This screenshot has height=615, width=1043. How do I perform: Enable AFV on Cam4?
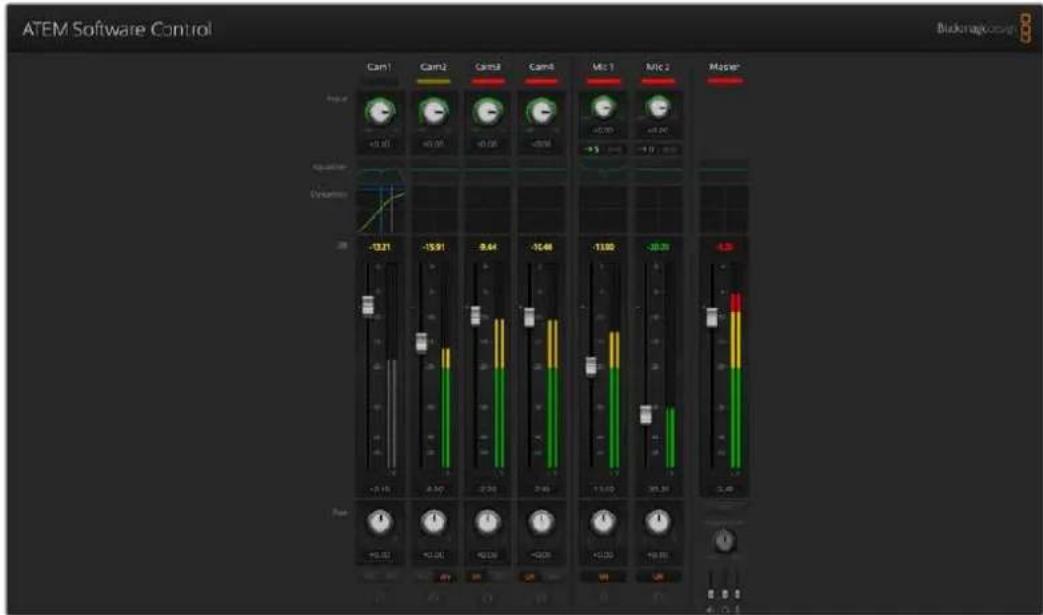click(553, 576)
